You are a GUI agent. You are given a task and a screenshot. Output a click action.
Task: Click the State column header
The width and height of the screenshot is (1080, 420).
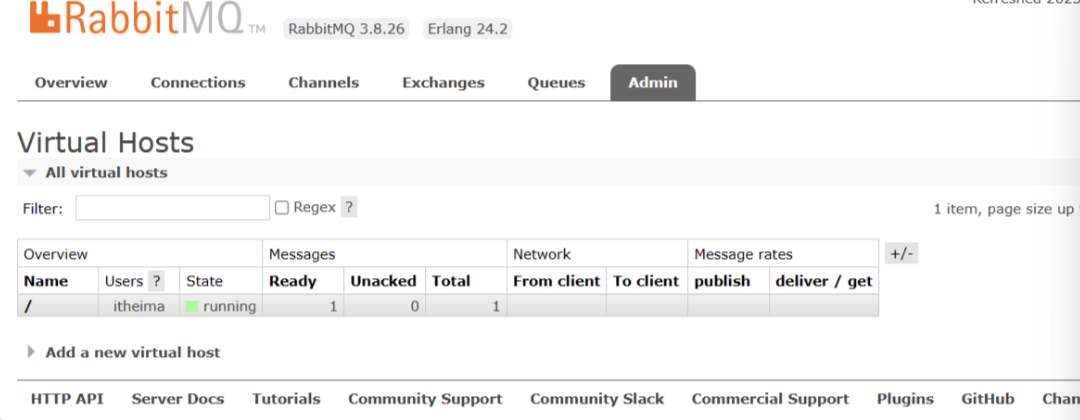pyautogui.click(x=205, y=281)
